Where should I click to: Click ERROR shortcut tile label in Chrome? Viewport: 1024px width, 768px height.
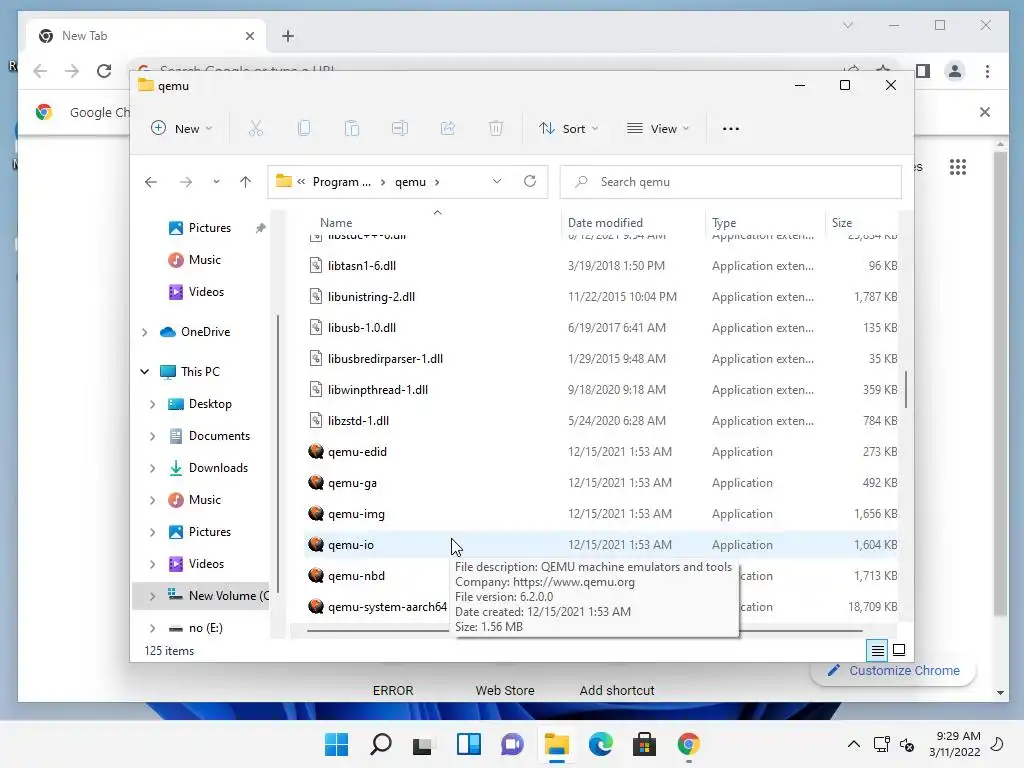393,690
